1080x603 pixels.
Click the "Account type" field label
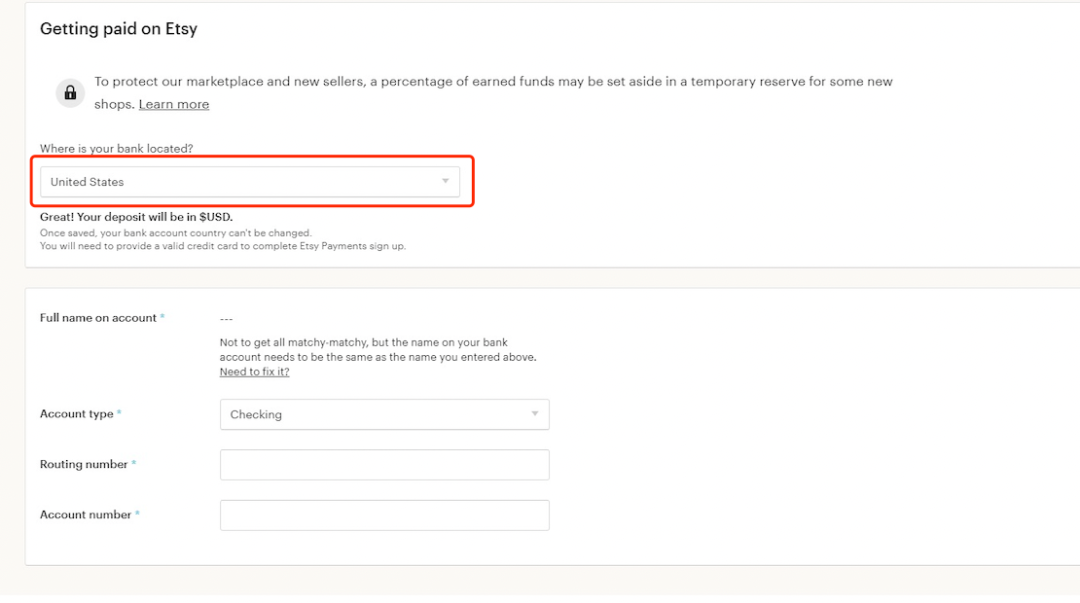click(76, 413)
